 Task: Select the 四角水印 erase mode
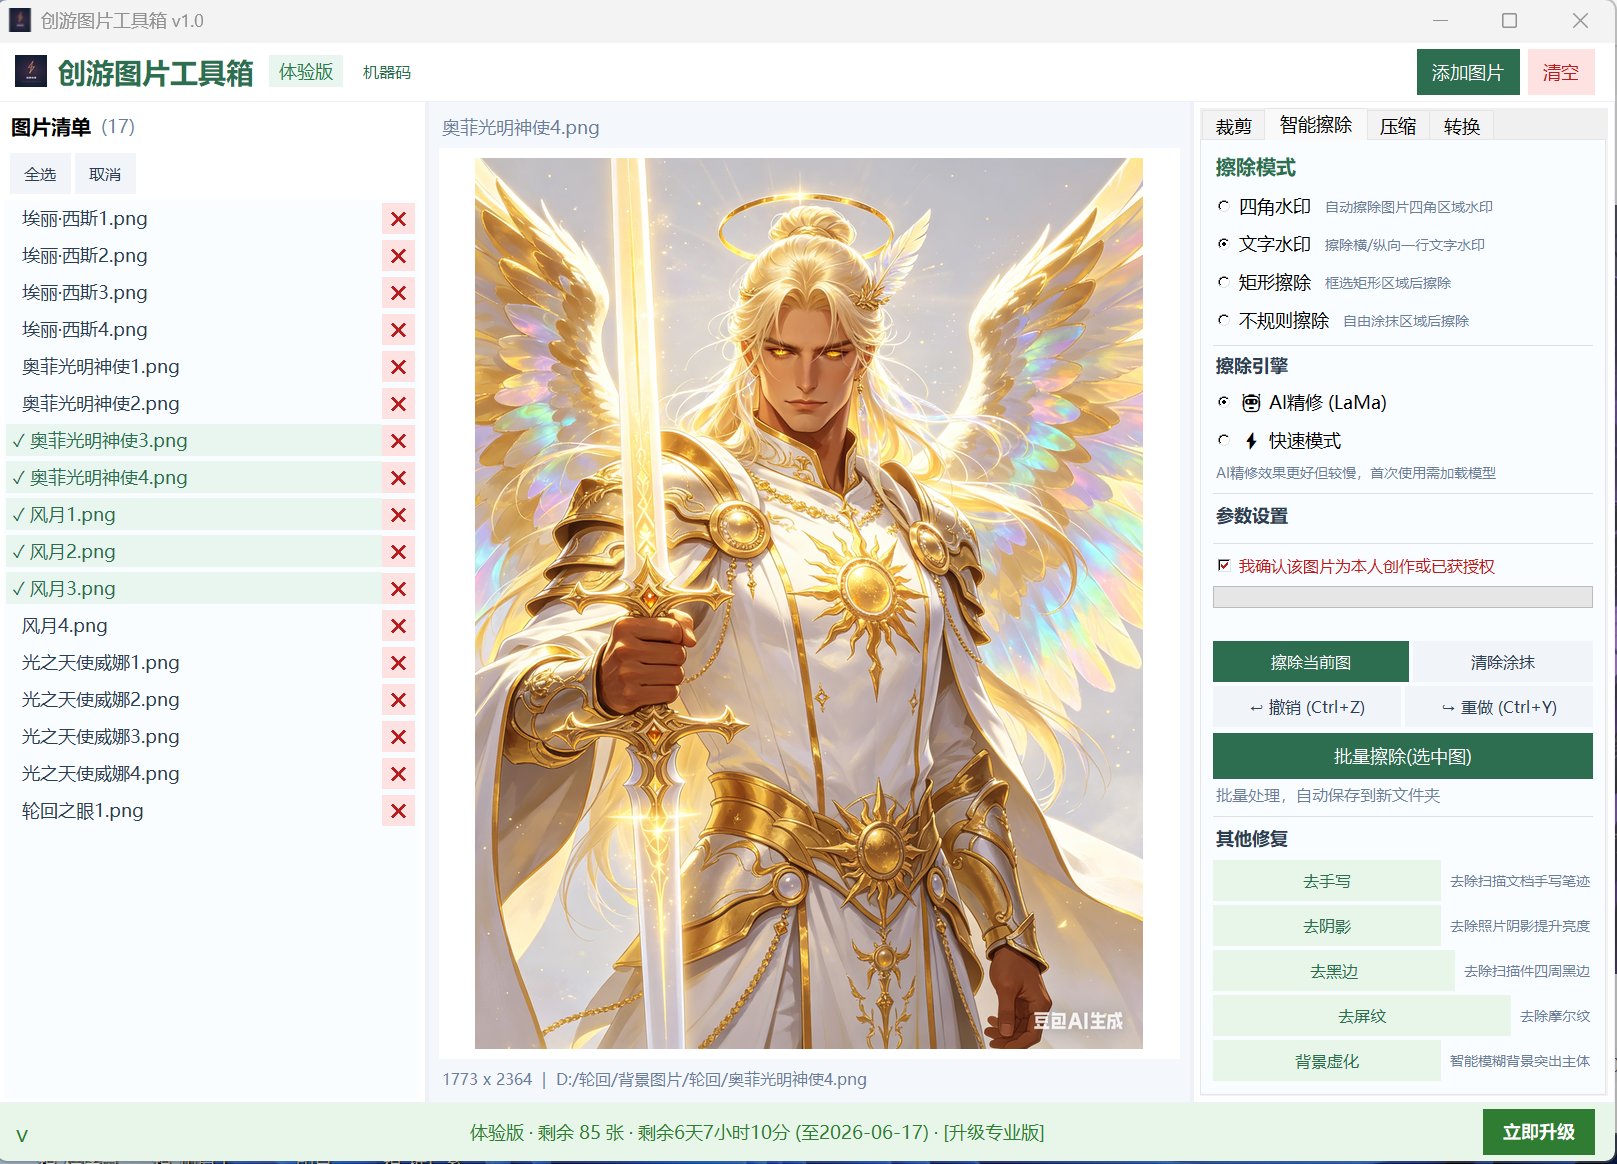coord(1223,206)
